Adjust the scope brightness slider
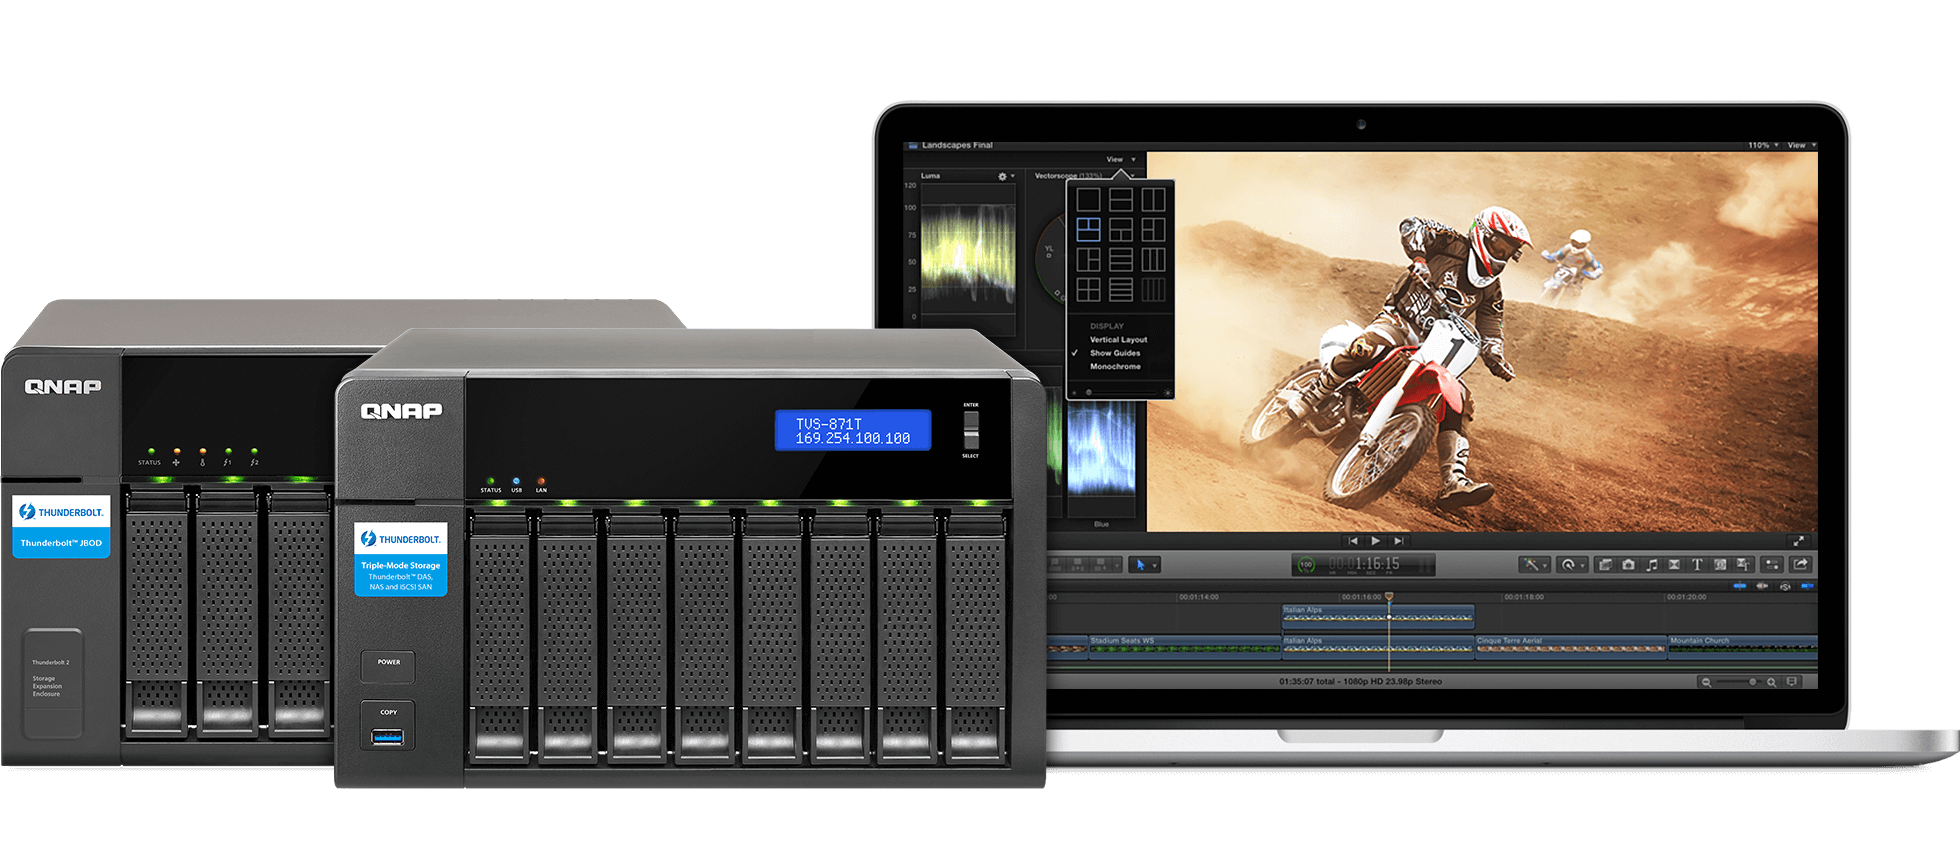 pyautogui.click(x=1121, y=393)
